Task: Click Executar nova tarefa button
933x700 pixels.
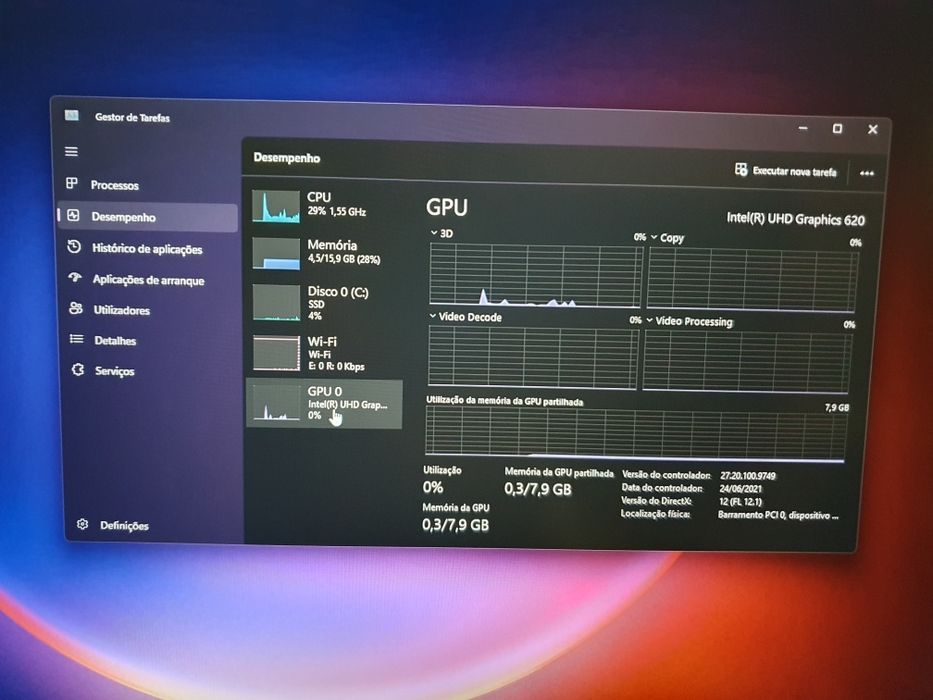Action: (785, 171)
